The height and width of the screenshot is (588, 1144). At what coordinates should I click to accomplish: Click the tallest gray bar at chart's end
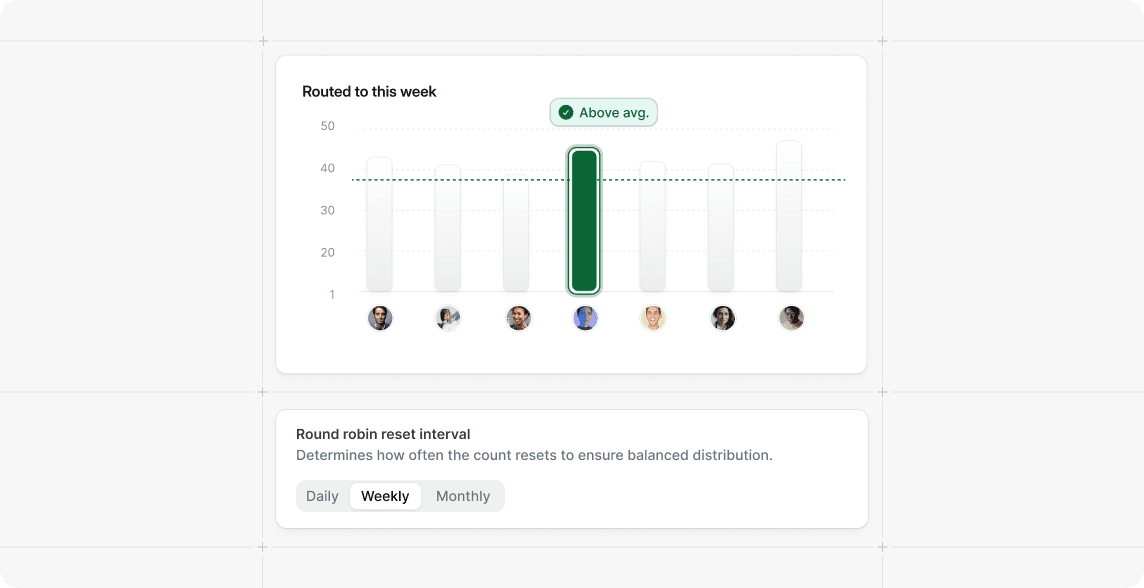[789, 216]
